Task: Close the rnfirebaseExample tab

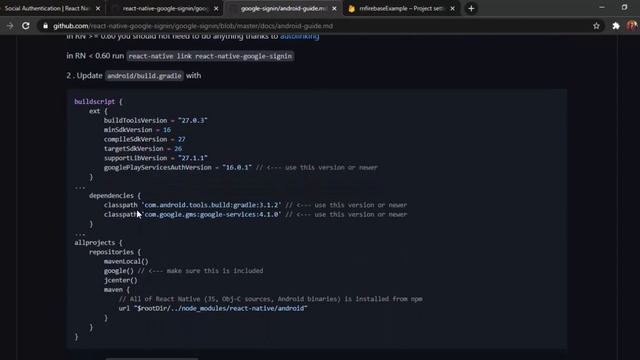Action: pyautogui.click(x=452, y=8)
